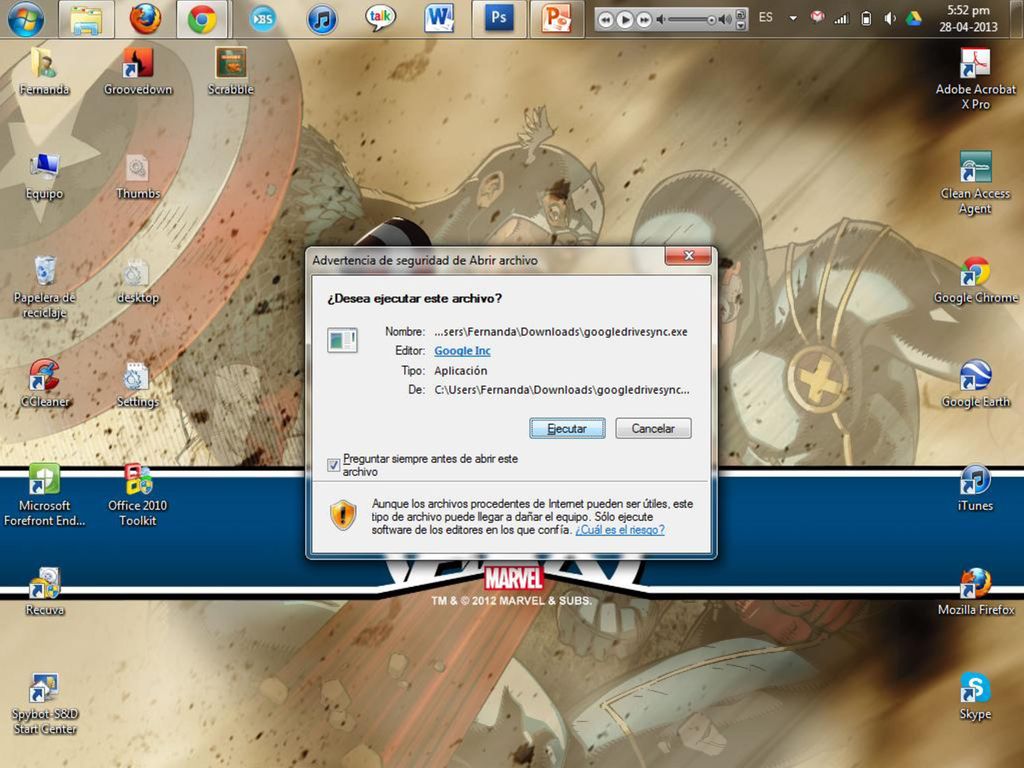Screen dimensions: 1024x768
Task: Open the BS app taskbar icon
Action: (263, 19)
